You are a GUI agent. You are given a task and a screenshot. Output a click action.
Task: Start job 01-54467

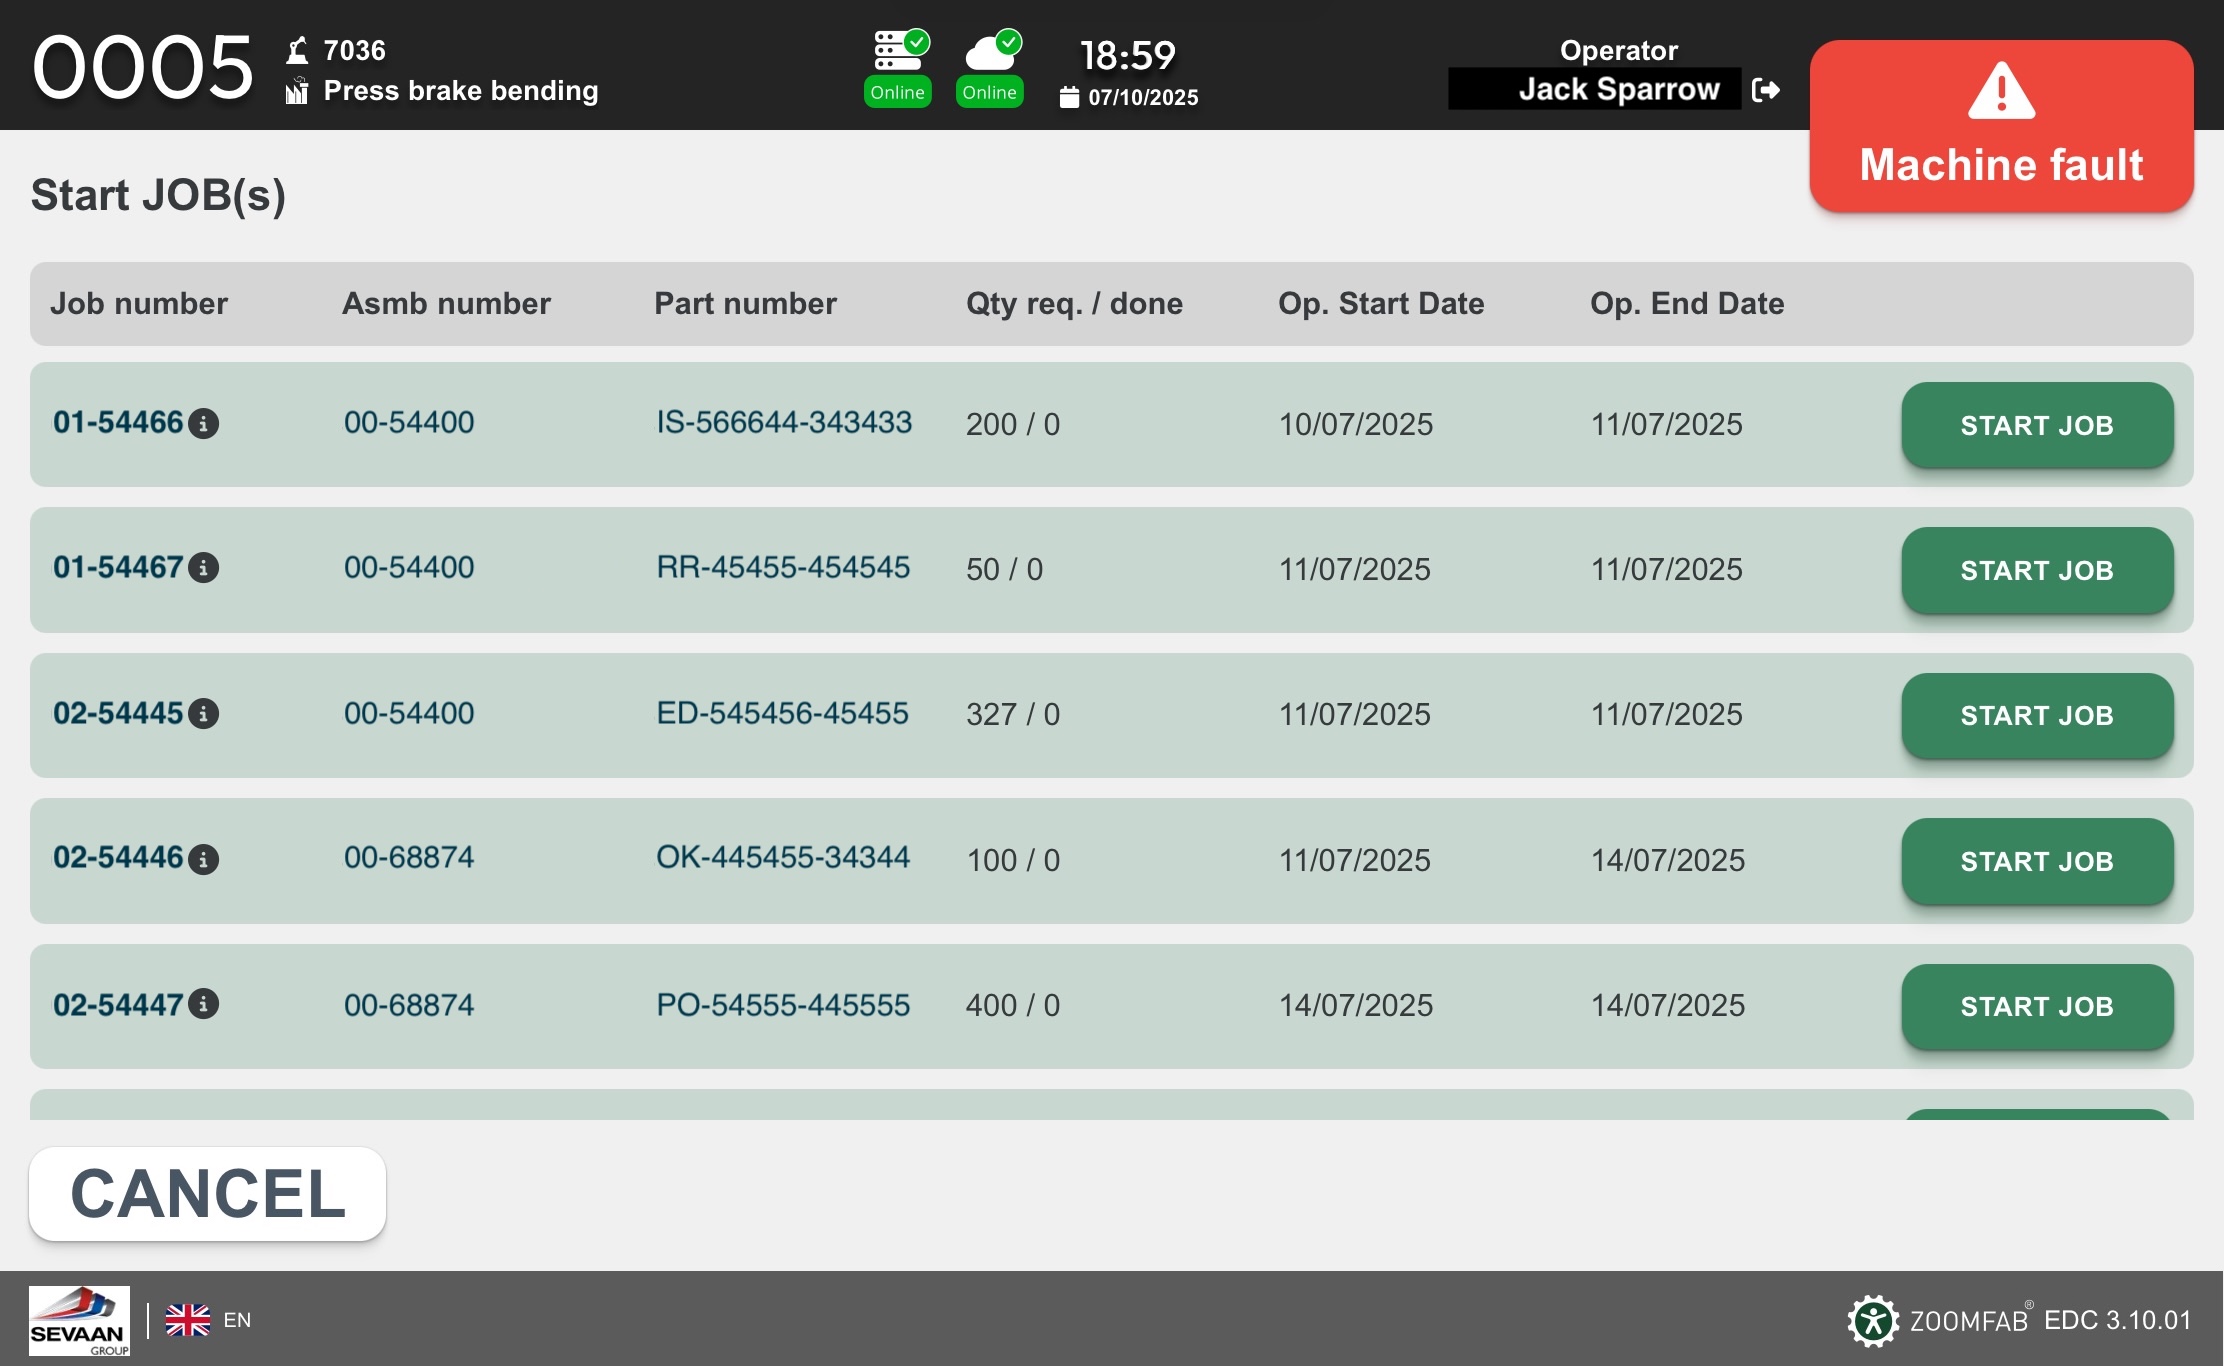[2036, 570]
